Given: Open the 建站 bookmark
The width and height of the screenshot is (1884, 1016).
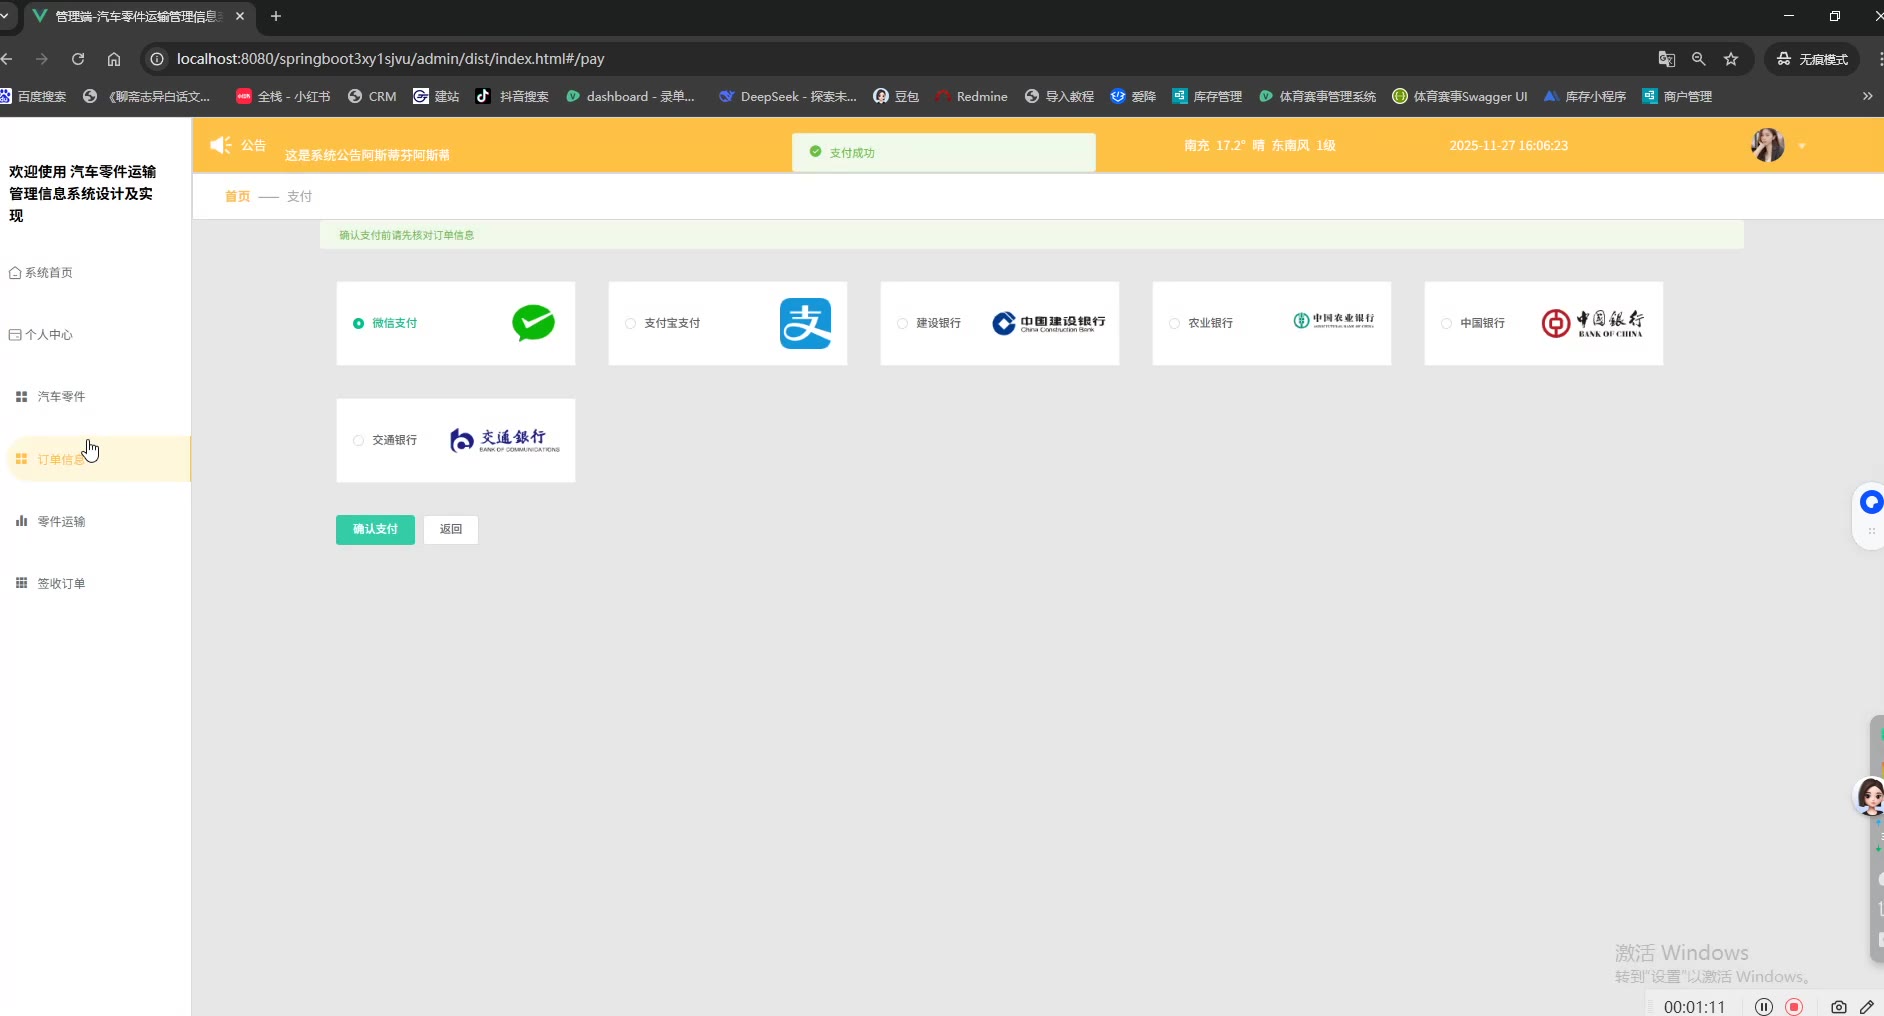Looking at the screenshot, I should pyautogui.click(x=436, y=96).
